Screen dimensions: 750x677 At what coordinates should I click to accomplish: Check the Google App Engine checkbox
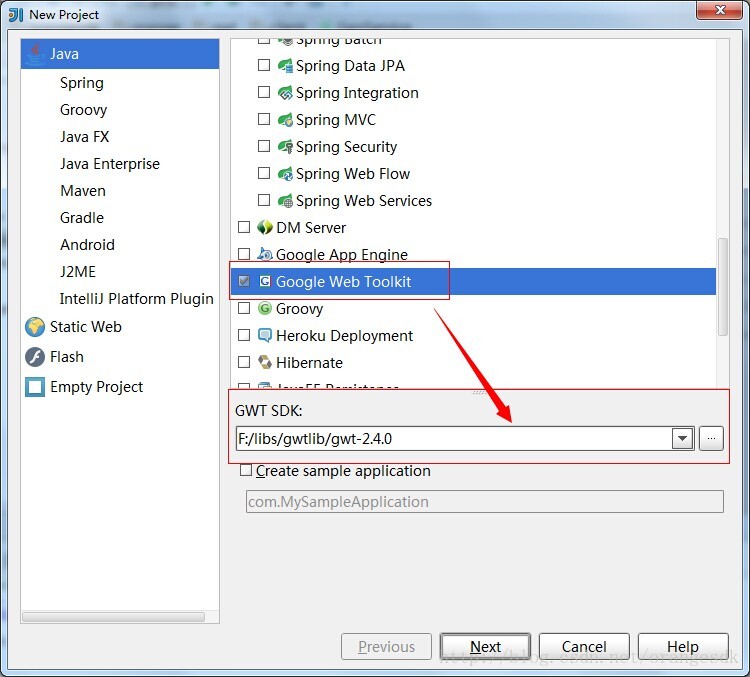tap(244, 254)
